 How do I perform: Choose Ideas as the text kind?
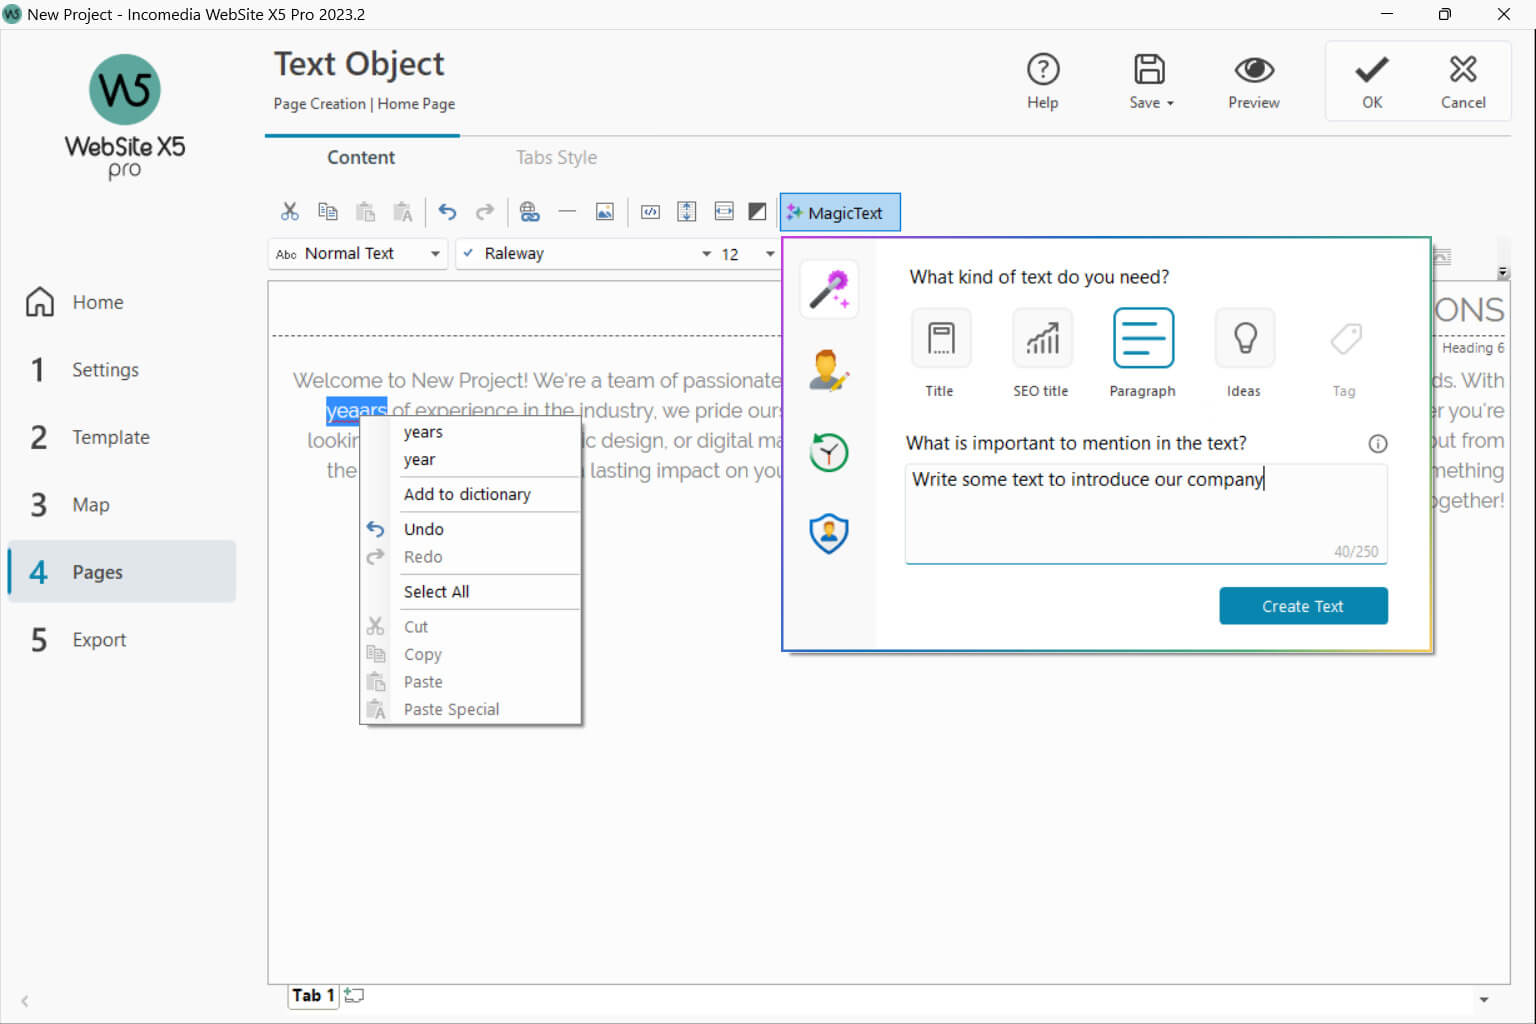pyautogui.click(x=1243, y=338)
